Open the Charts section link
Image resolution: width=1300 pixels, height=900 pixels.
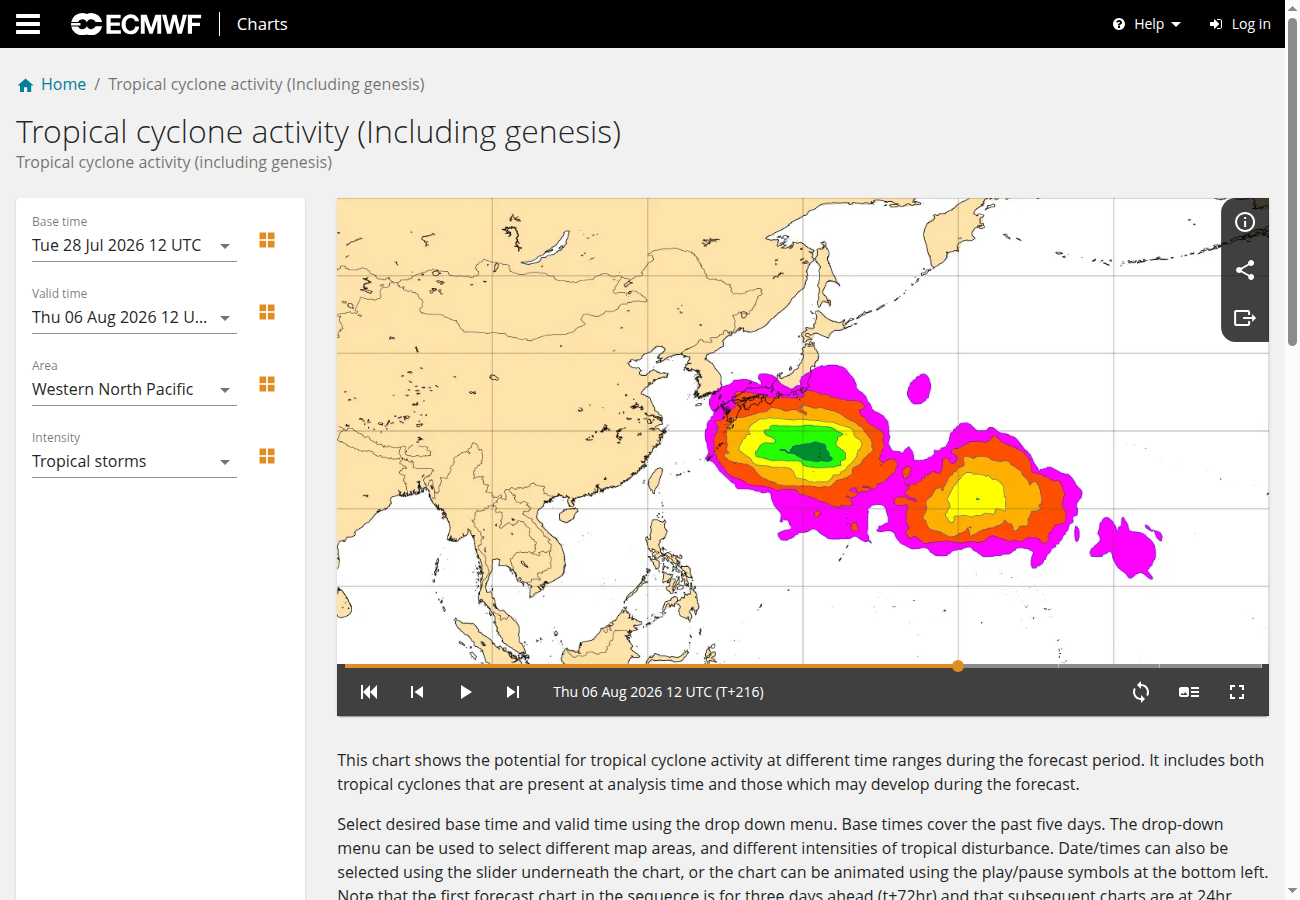coord(262,24)
